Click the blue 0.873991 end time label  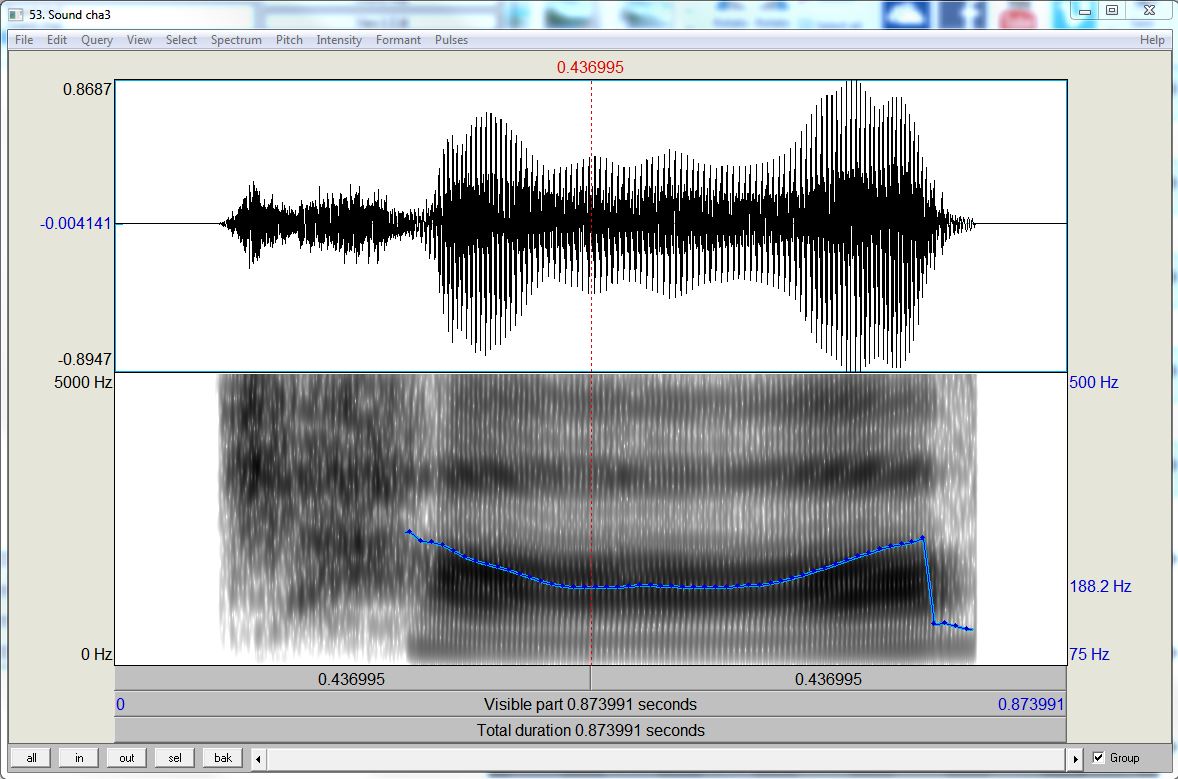click(x=1031, y=705)
